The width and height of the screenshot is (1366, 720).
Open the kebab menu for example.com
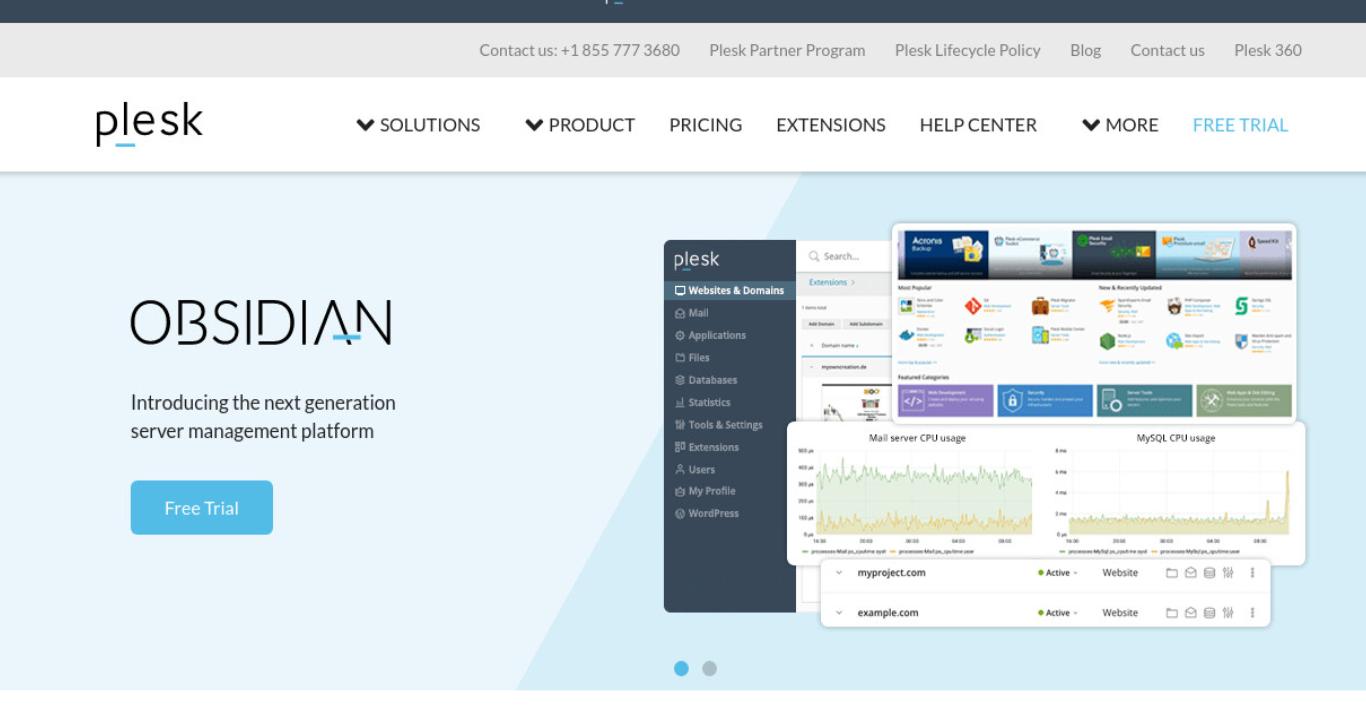pos(1252,613)
